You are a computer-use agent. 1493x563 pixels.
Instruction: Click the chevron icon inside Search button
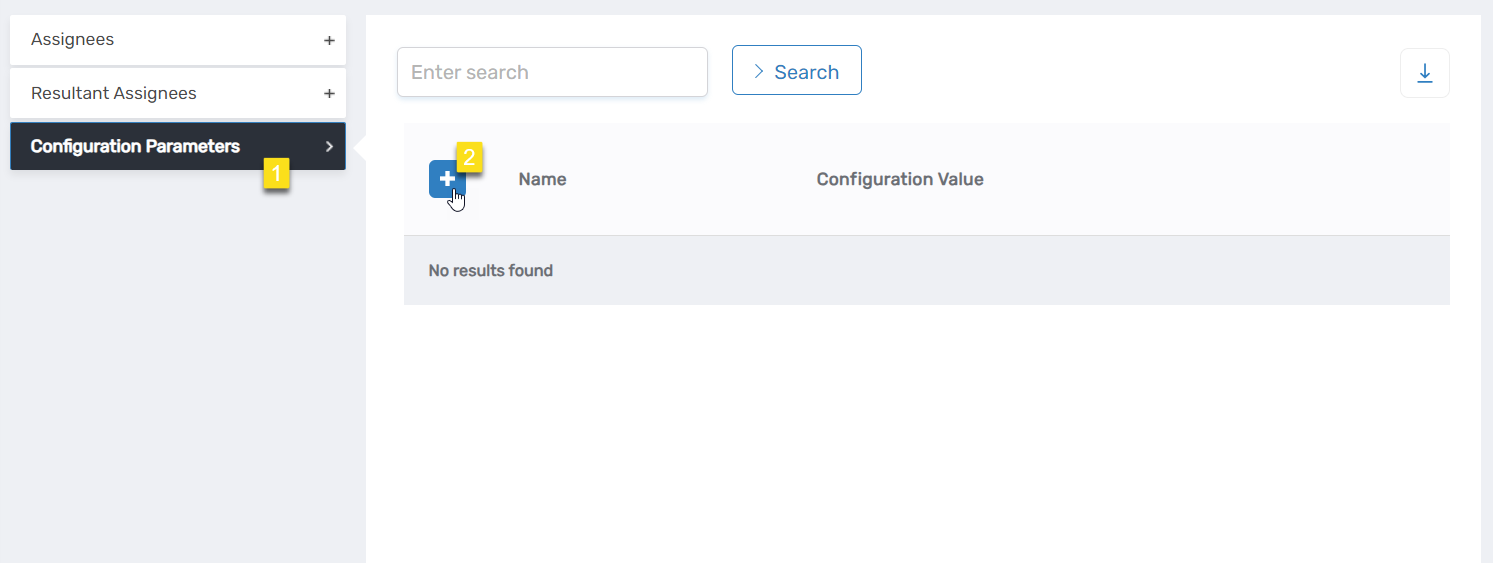pos(759,71)
